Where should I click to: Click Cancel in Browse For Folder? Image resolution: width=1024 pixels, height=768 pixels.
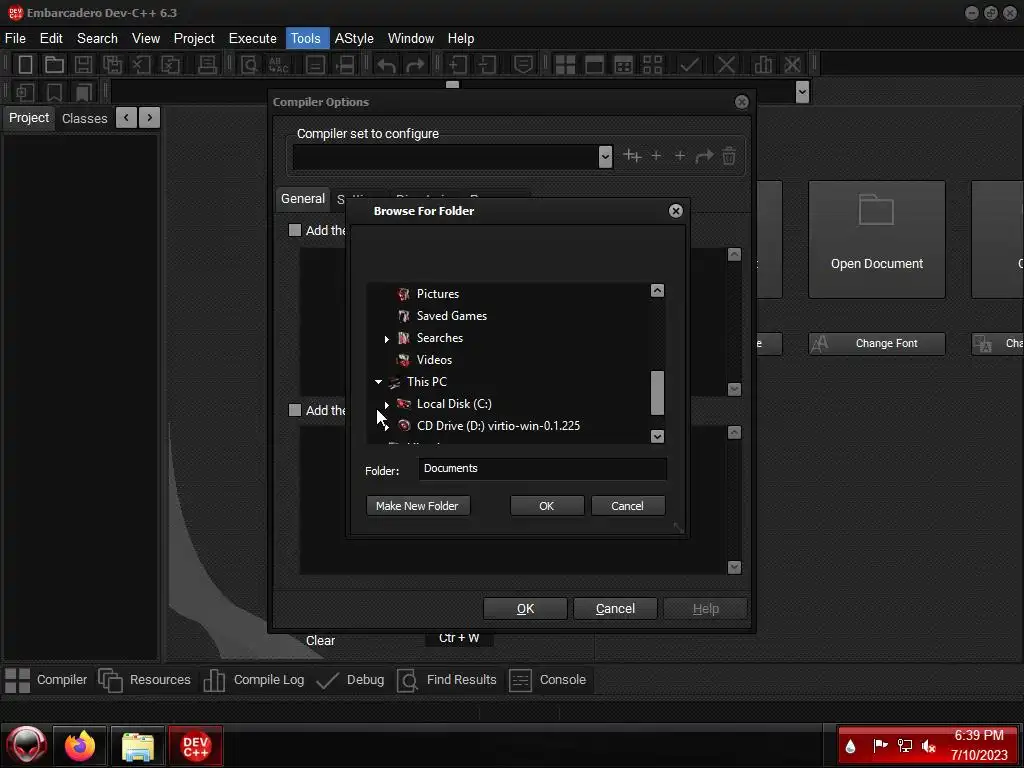tap(628, 506)
